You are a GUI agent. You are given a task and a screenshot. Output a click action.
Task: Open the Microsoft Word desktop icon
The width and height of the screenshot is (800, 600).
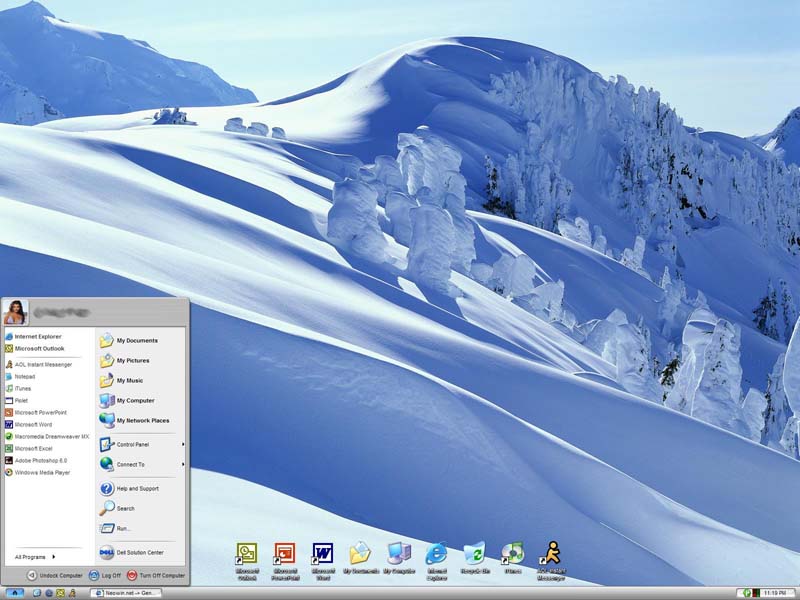[x=322, y=554]
